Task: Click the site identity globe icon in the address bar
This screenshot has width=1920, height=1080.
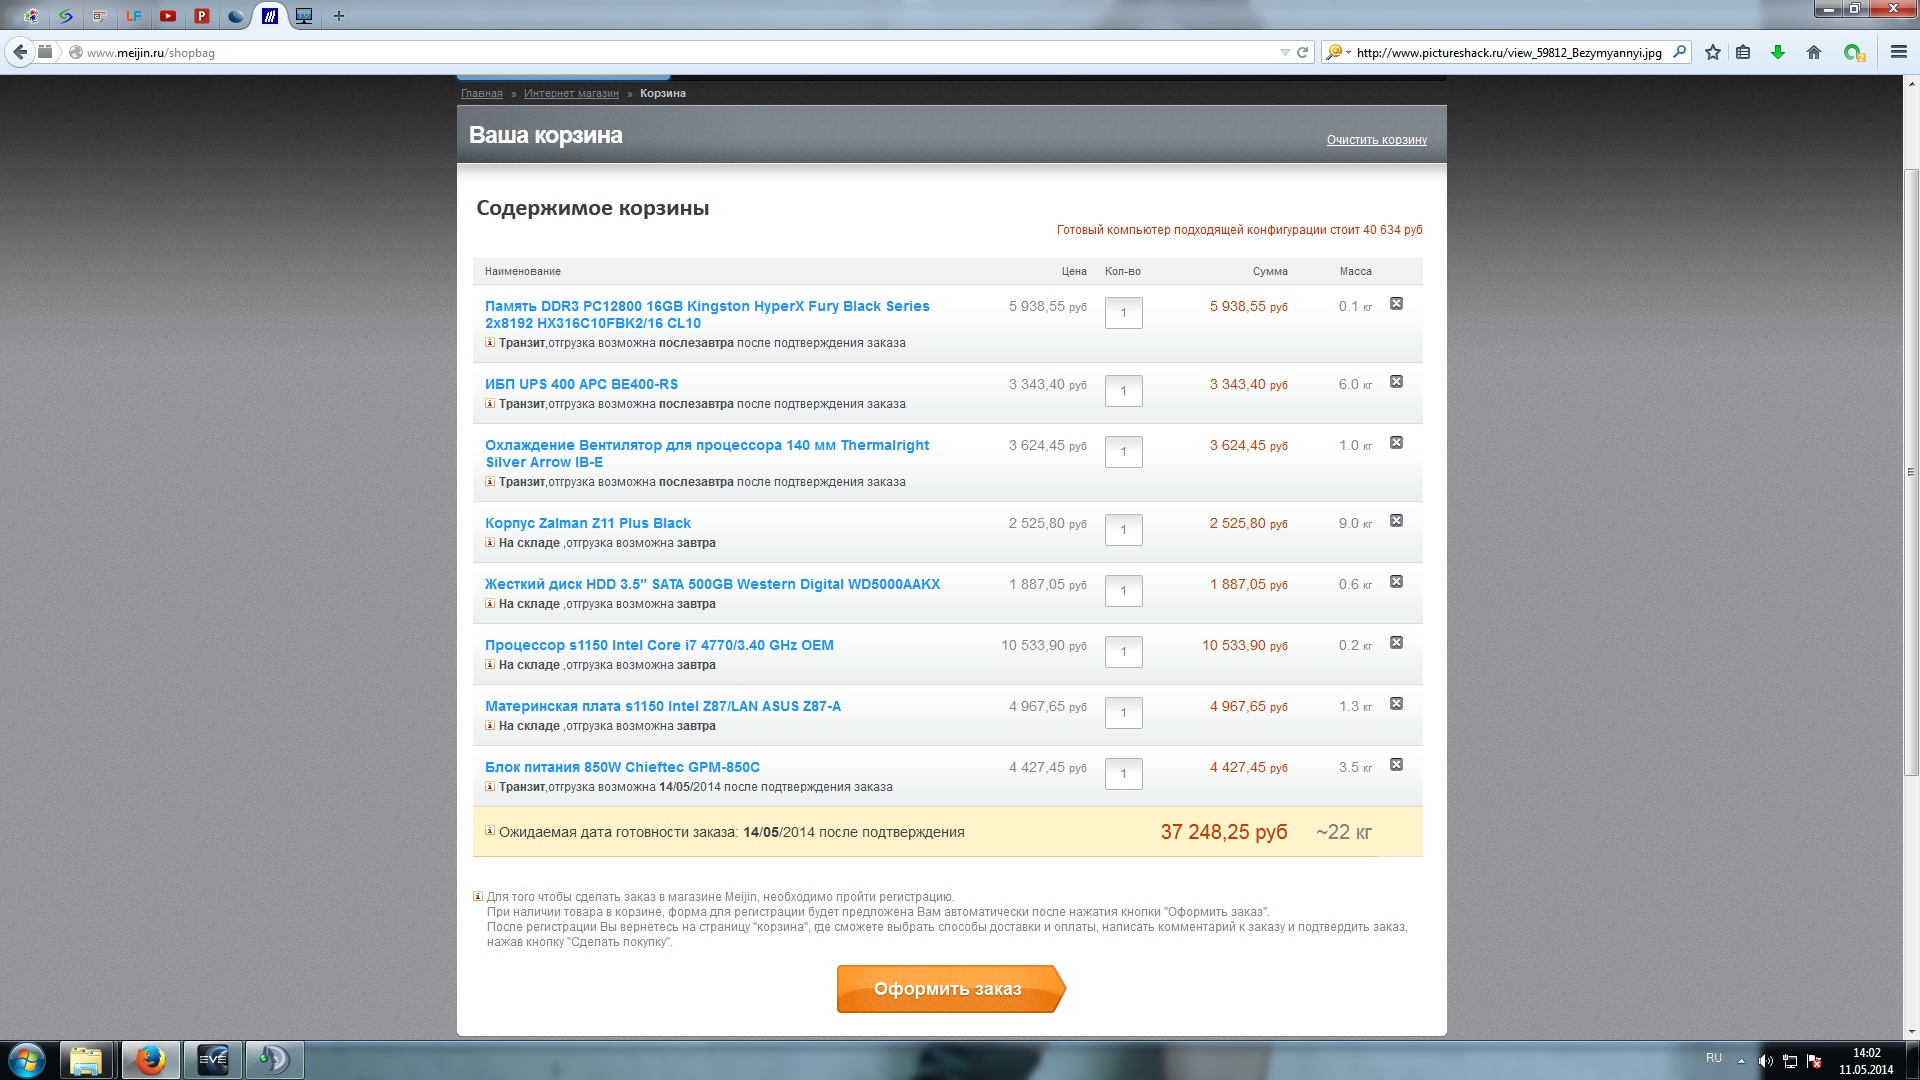Action: (75, 52)
